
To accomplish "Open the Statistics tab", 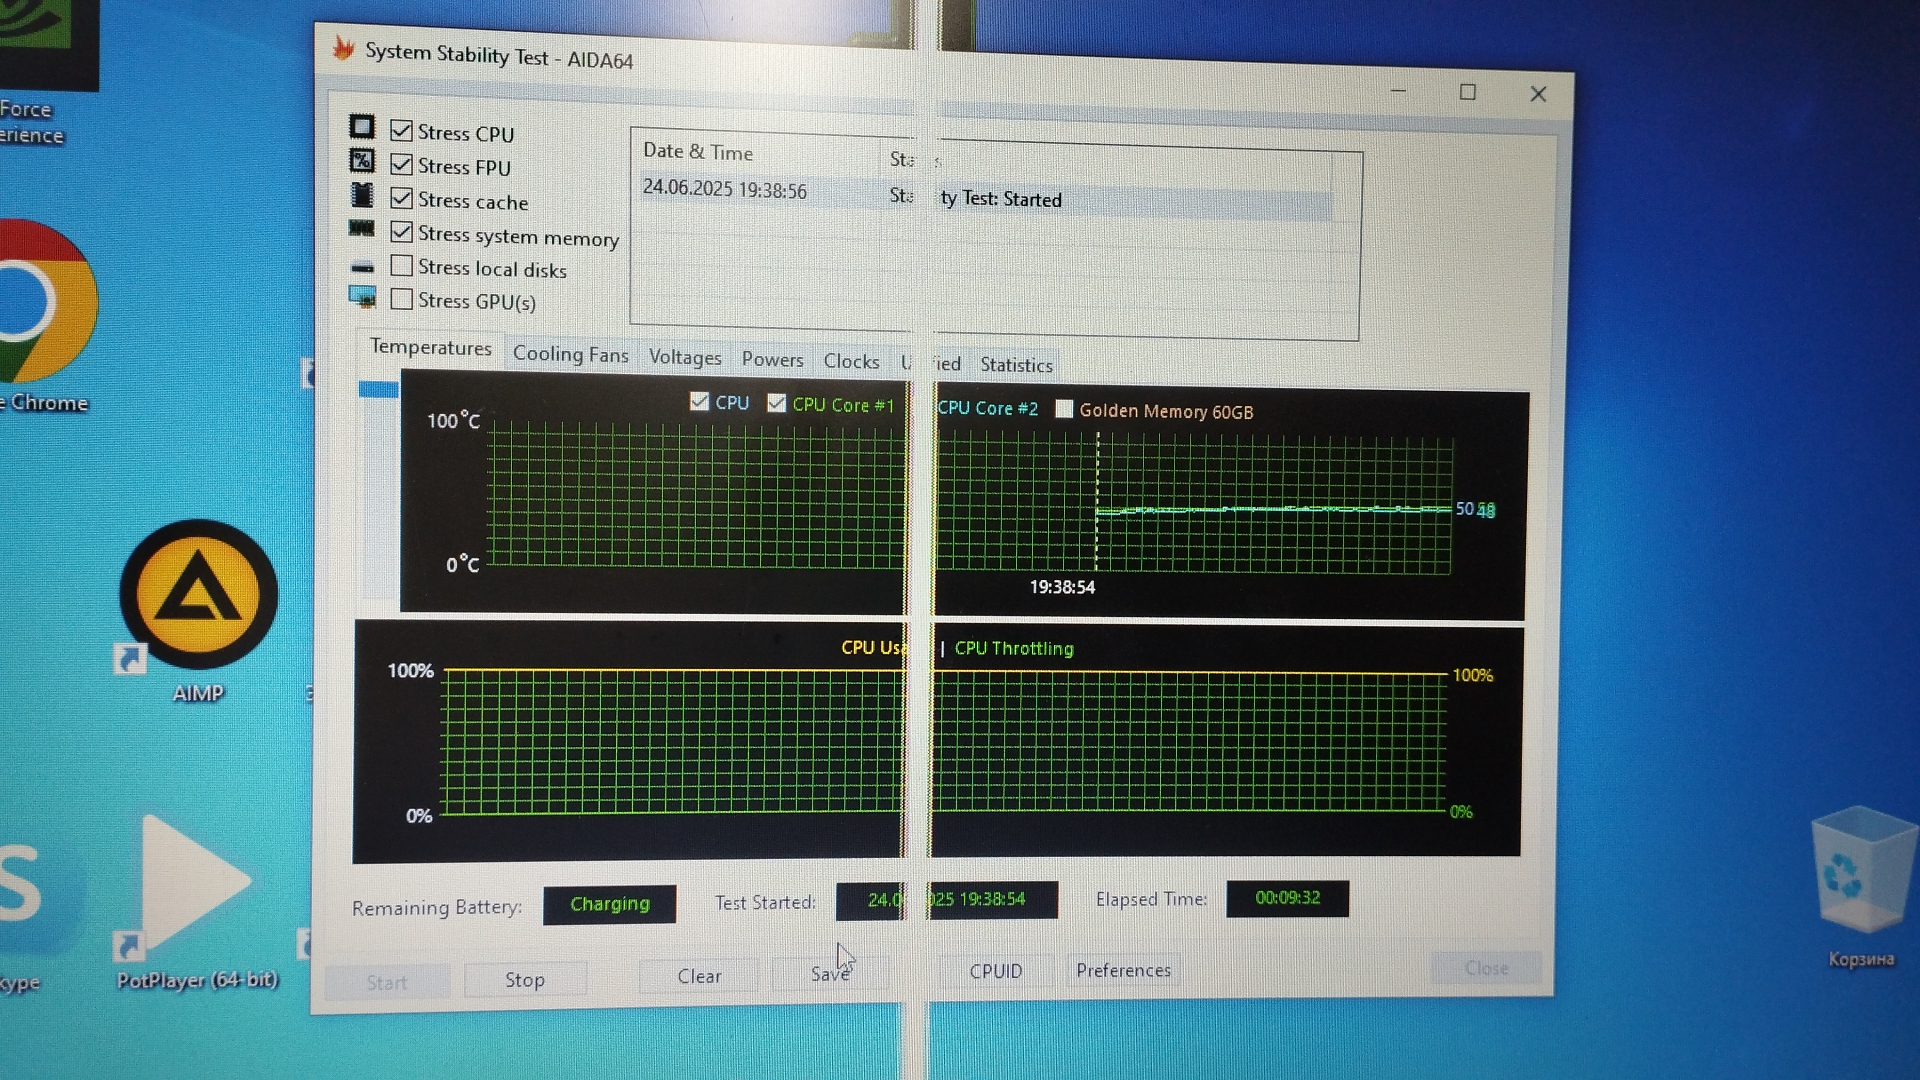I will (x=1016, y=365).
